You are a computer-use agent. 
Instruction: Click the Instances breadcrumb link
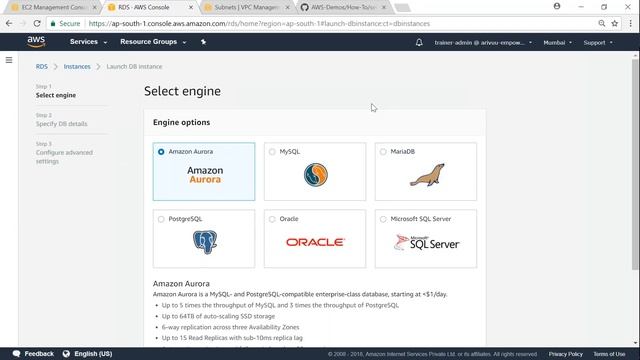click(77, 67)
